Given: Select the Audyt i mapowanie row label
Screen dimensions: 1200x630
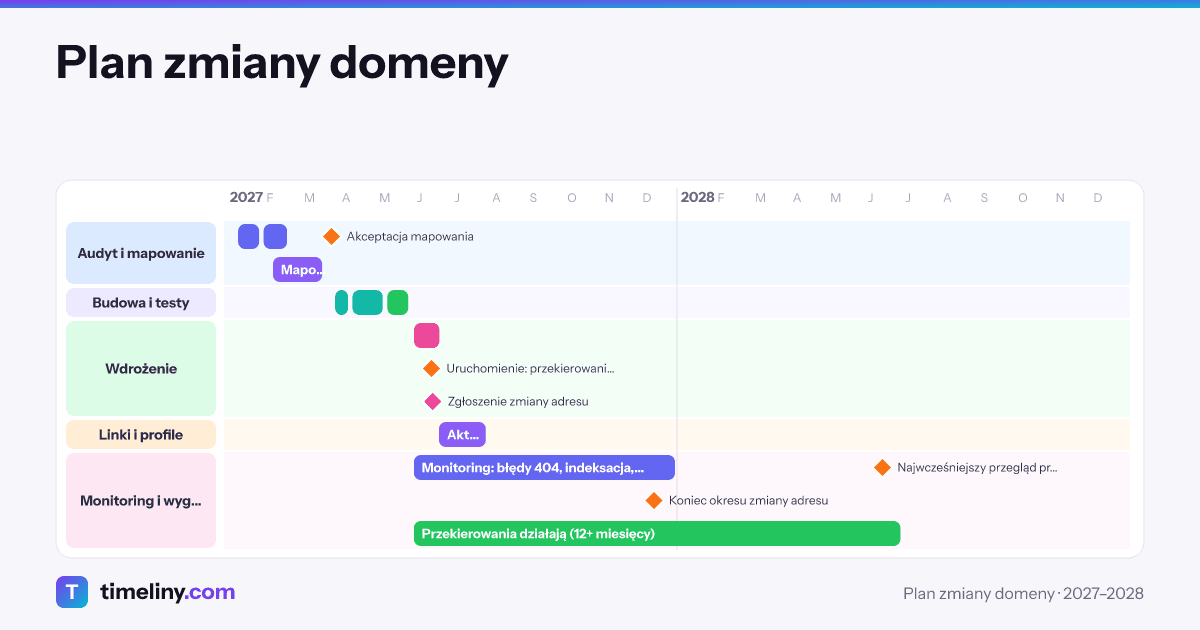Looking at the screenshot, I should (x=141, y=253).
